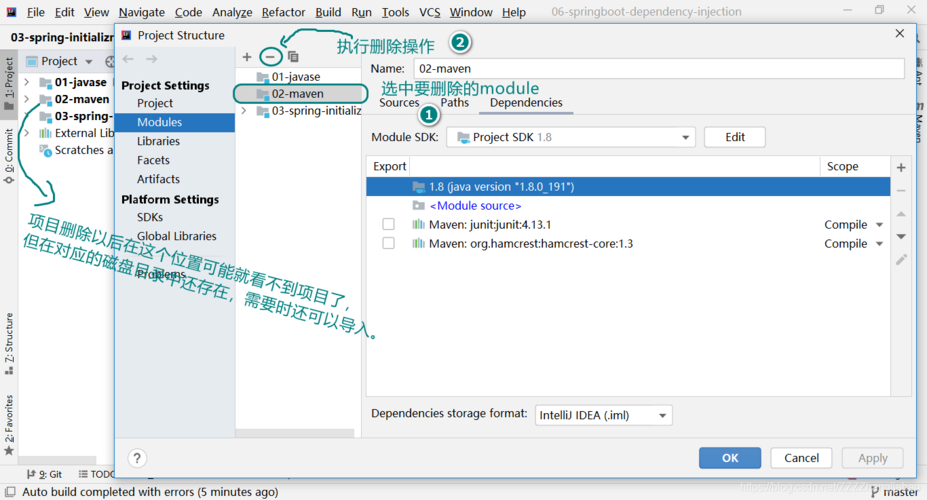Image resolution: width=927 pixels, height=500 pixels.
Task: Select the 02-maven module in the list
Action: point(298,93)
